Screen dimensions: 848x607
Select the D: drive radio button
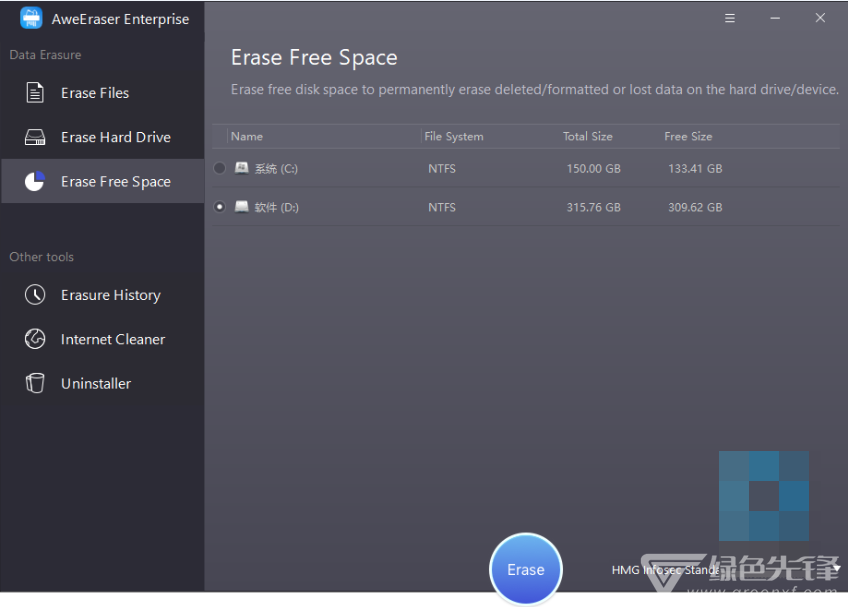220,207
